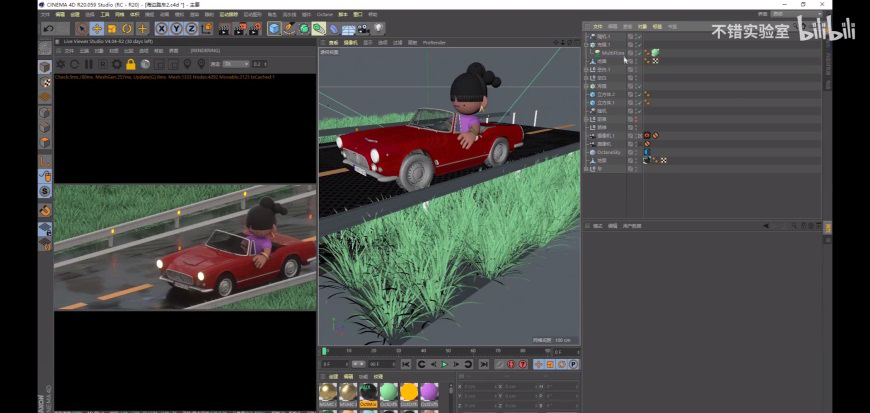Select the Rotate tool in the toolbar

(127, 29)
